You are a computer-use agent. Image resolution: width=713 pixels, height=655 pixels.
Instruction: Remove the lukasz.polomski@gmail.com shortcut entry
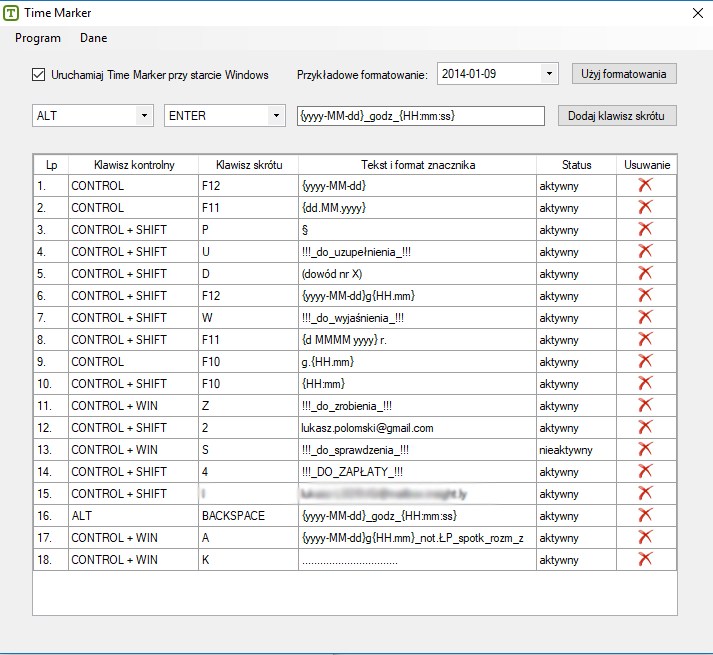point(645,427)
